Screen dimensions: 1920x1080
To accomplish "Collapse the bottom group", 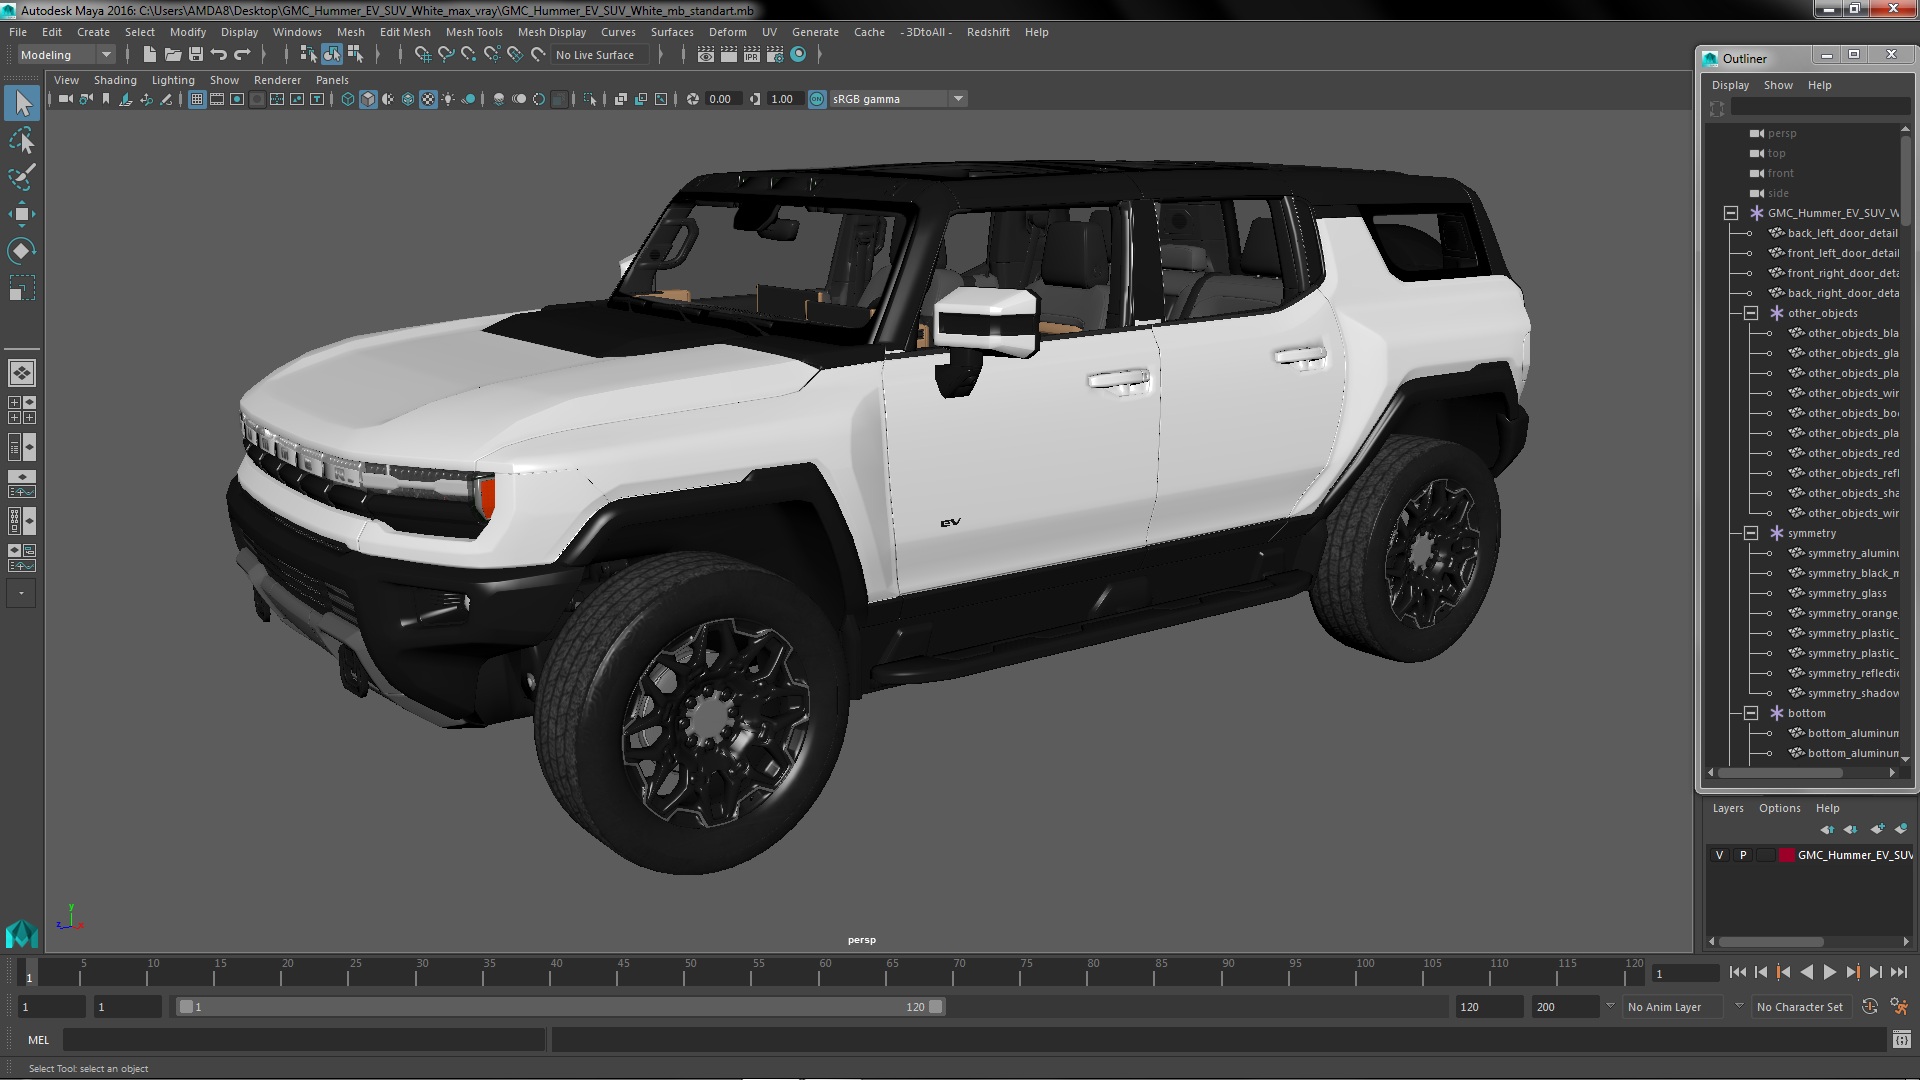I will coord(1750,713).
